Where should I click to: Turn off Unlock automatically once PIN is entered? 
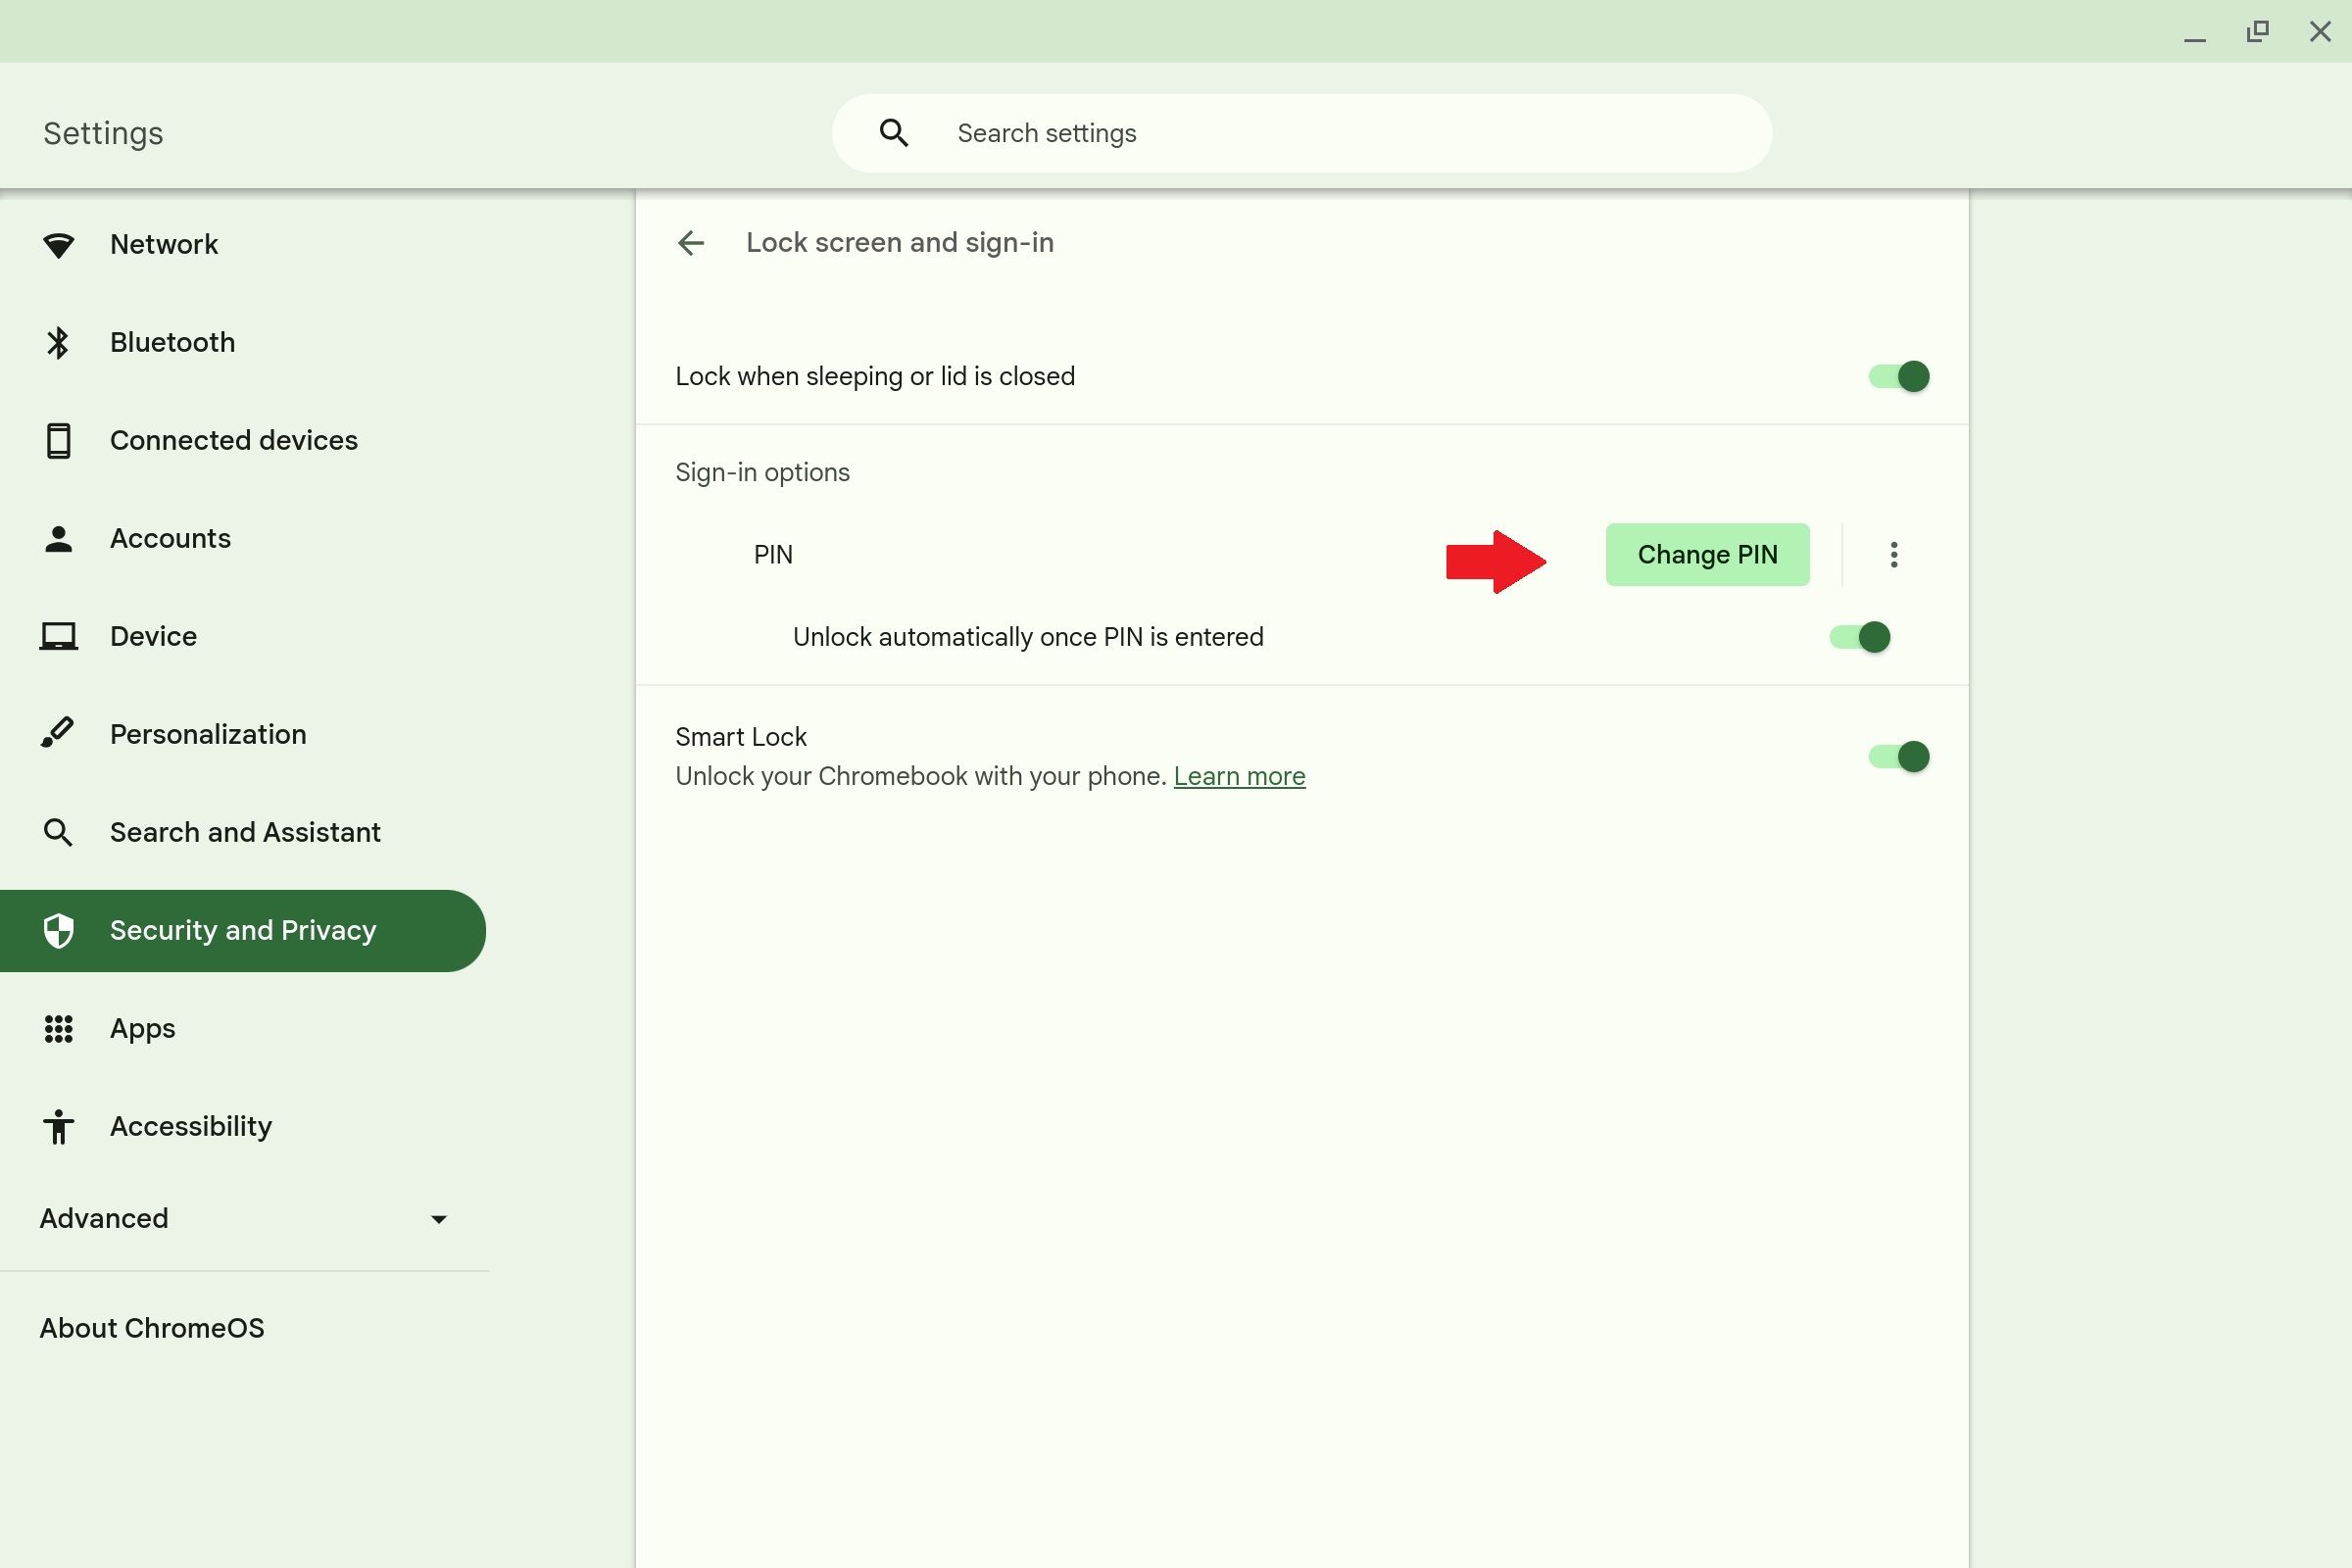(x=1860, y=636)
